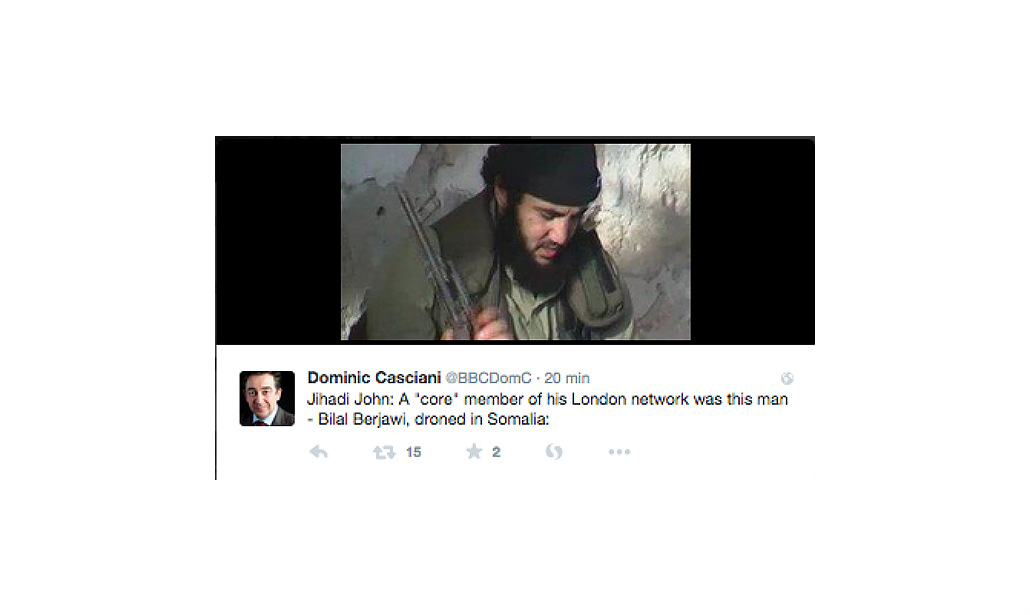Viewport: 1030px width, 615px height.
Task: View the retweet count of 15
Action: 413,452
